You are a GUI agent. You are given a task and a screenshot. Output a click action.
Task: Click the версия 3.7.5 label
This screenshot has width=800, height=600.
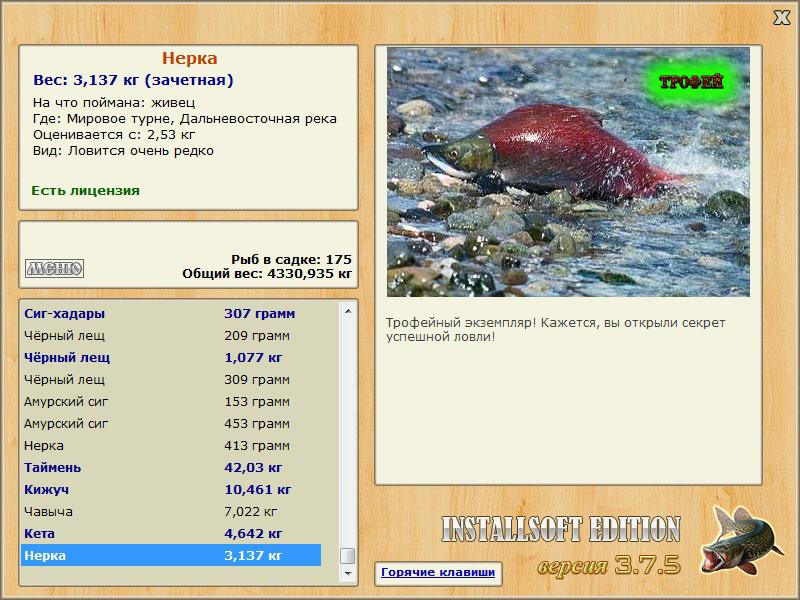coord(609,565)
